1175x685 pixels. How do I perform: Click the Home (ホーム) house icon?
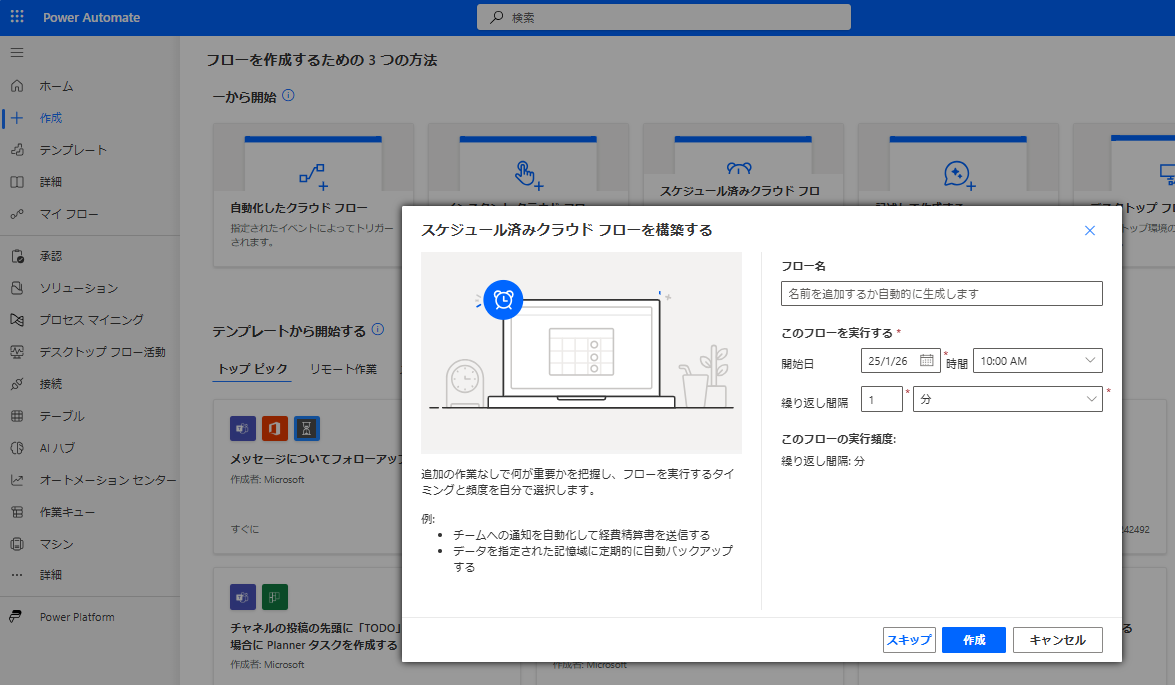coord(17,86)
